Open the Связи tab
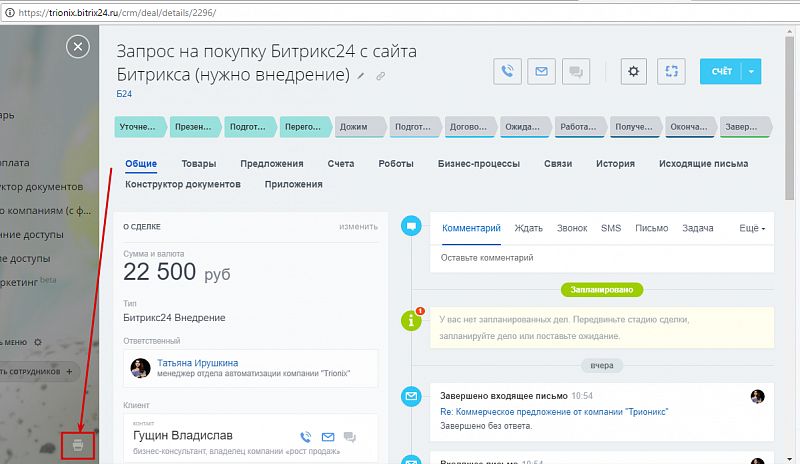 pos(558,164)
